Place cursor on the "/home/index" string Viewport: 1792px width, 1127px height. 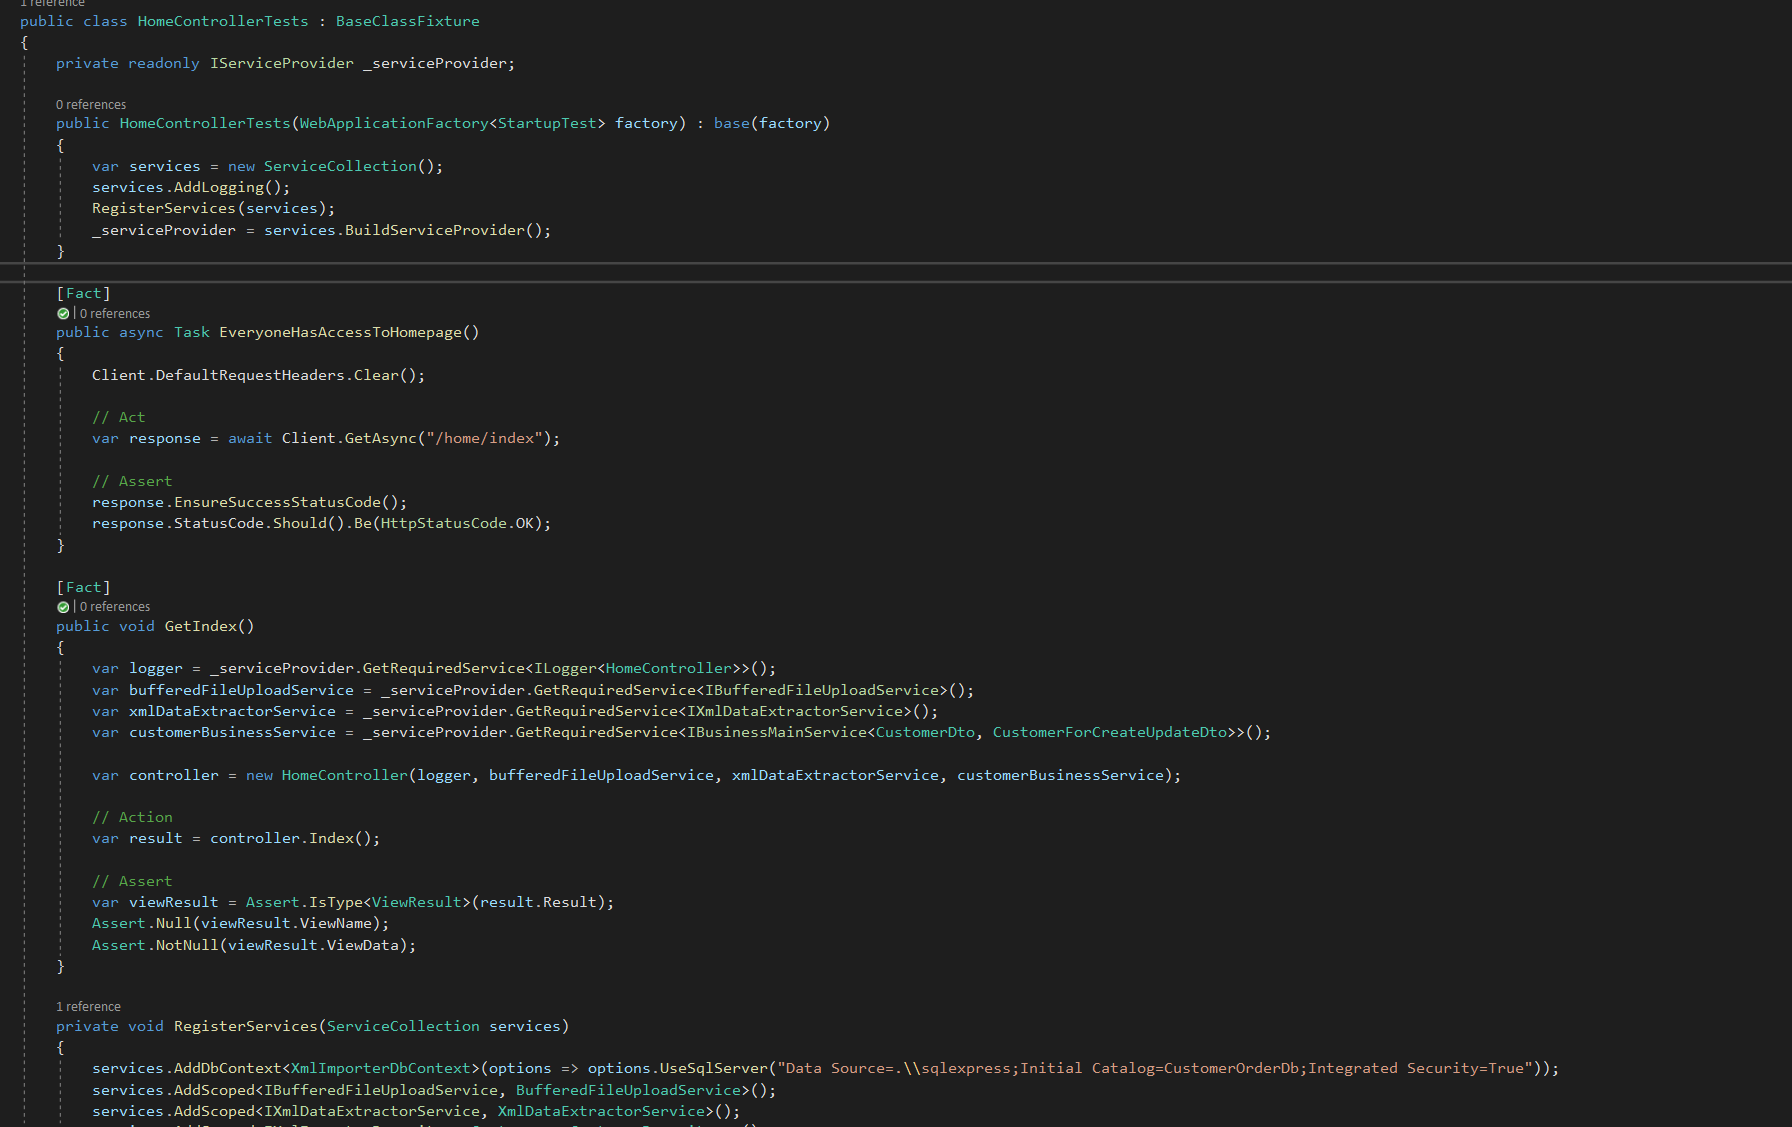(485, 438)
